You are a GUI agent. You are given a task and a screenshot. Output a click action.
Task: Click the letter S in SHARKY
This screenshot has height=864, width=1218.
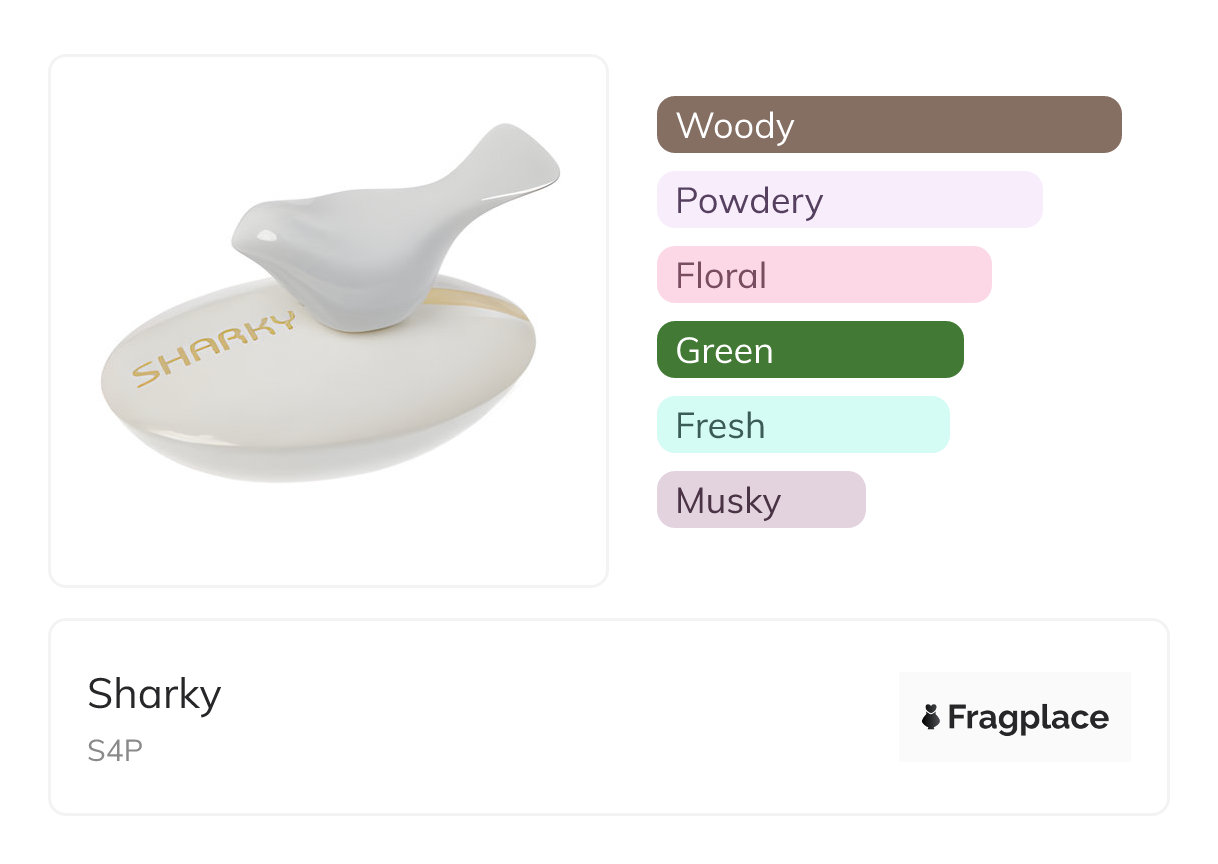point(148,373)
